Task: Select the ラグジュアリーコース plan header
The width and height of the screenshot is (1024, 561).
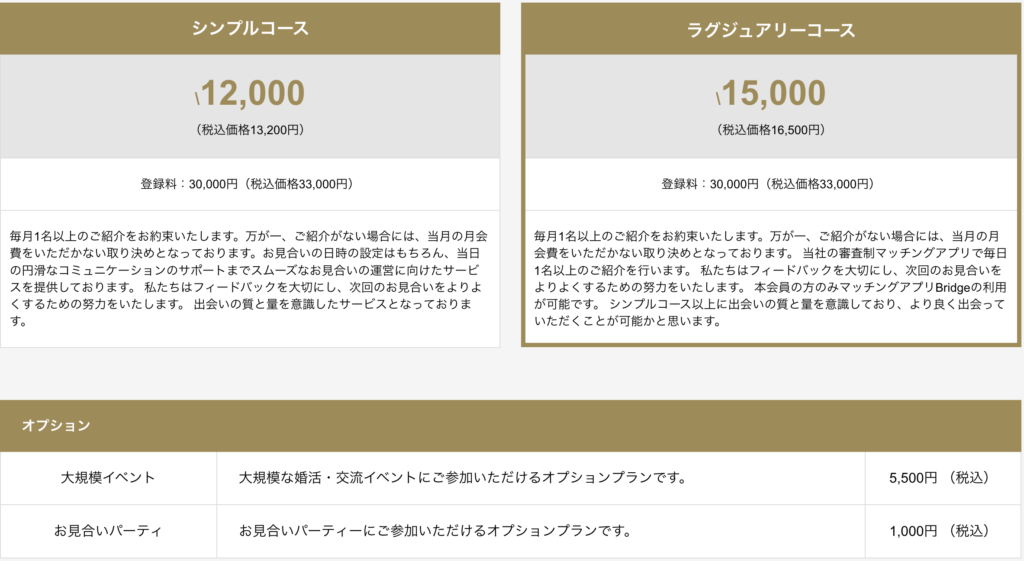Action: click(771, 30)
